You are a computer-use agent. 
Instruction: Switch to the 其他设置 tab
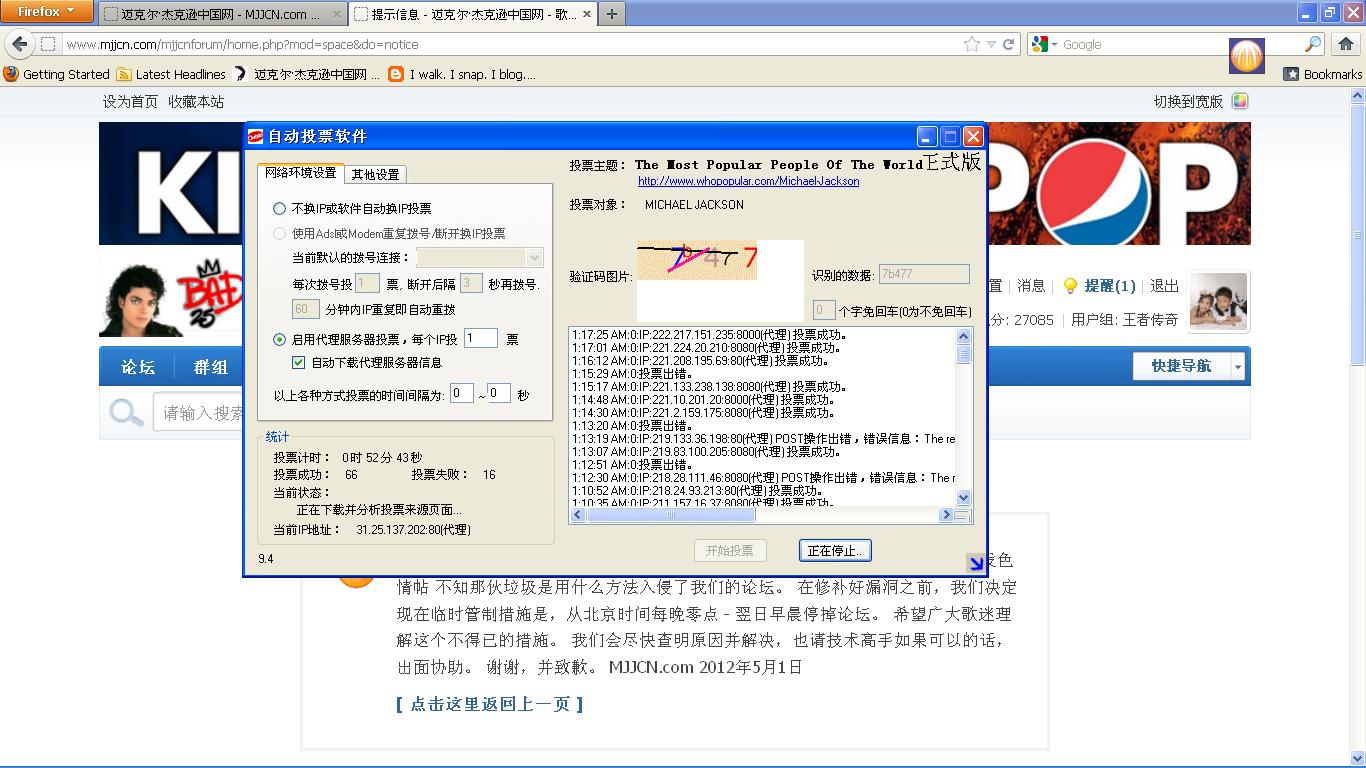point(375,174)
